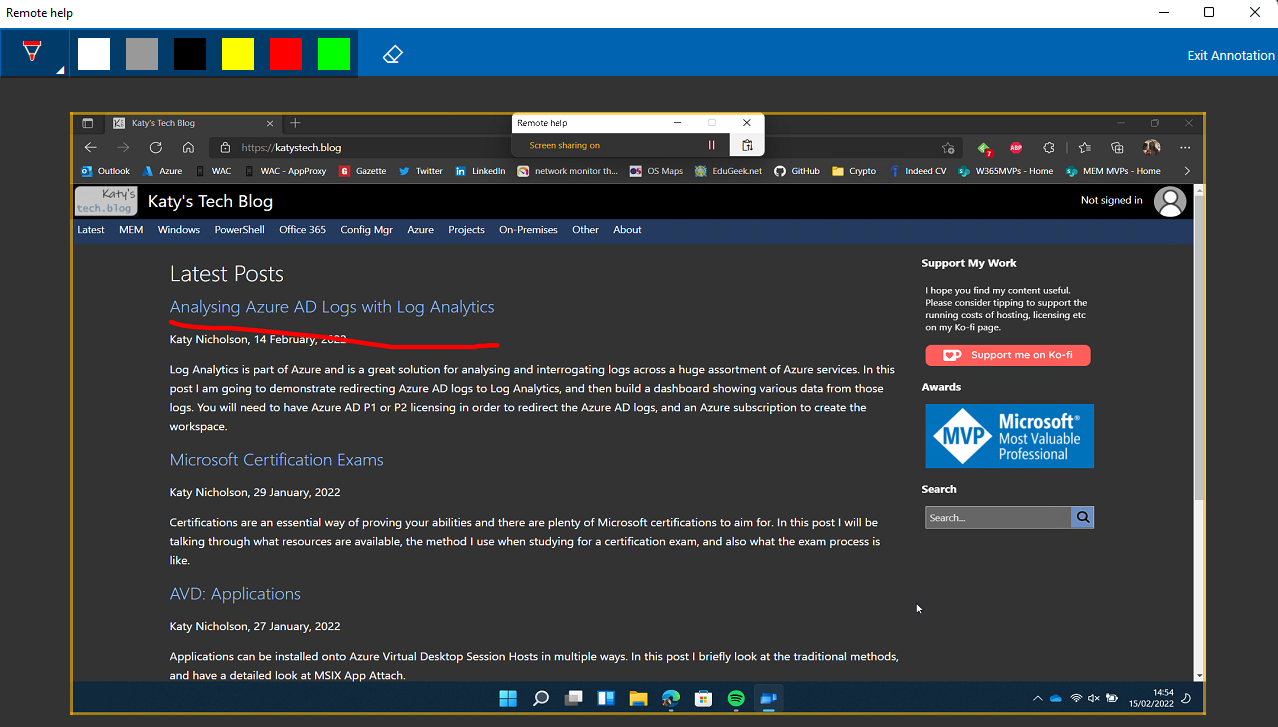Click the blog Search input field

pos(997,518)
